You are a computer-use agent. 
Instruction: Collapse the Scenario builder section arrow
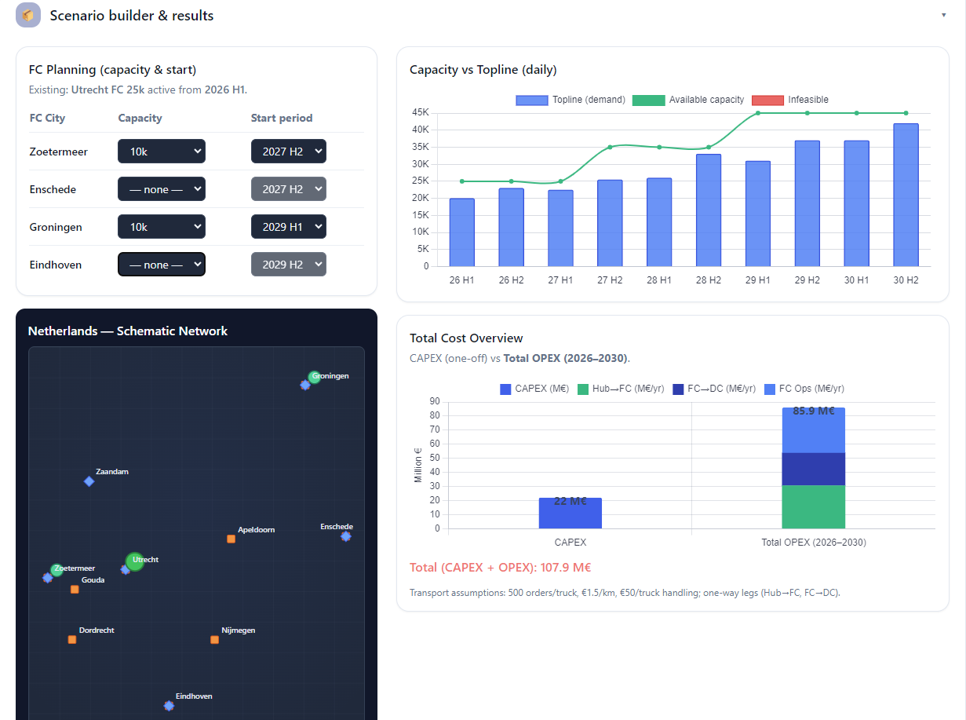point(943,15)
